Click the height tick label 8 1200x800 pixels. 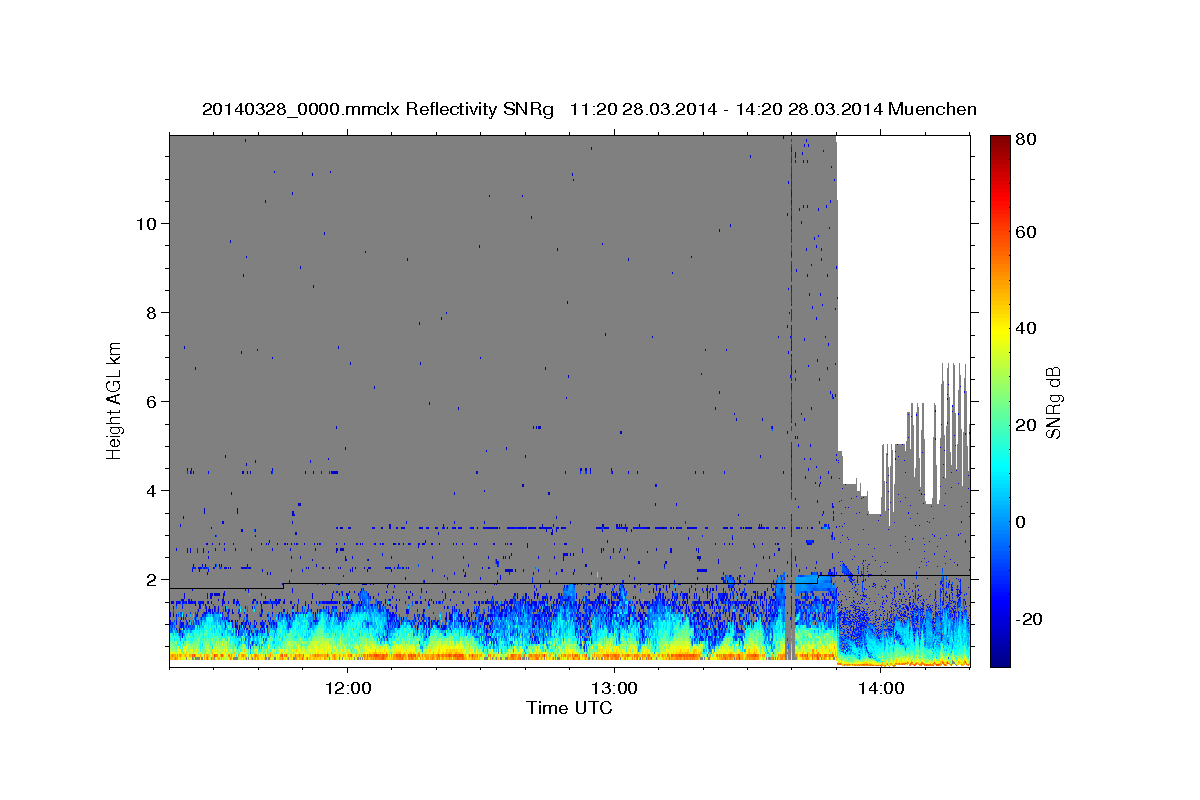pos(153,312)
